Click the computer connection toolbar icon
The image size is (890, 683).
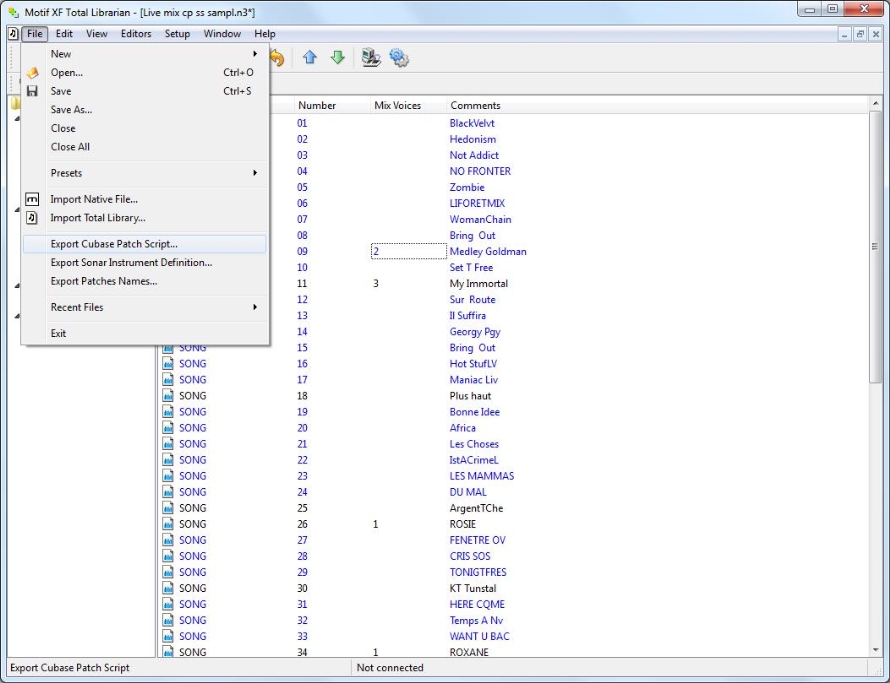click(x=371, y=57)
